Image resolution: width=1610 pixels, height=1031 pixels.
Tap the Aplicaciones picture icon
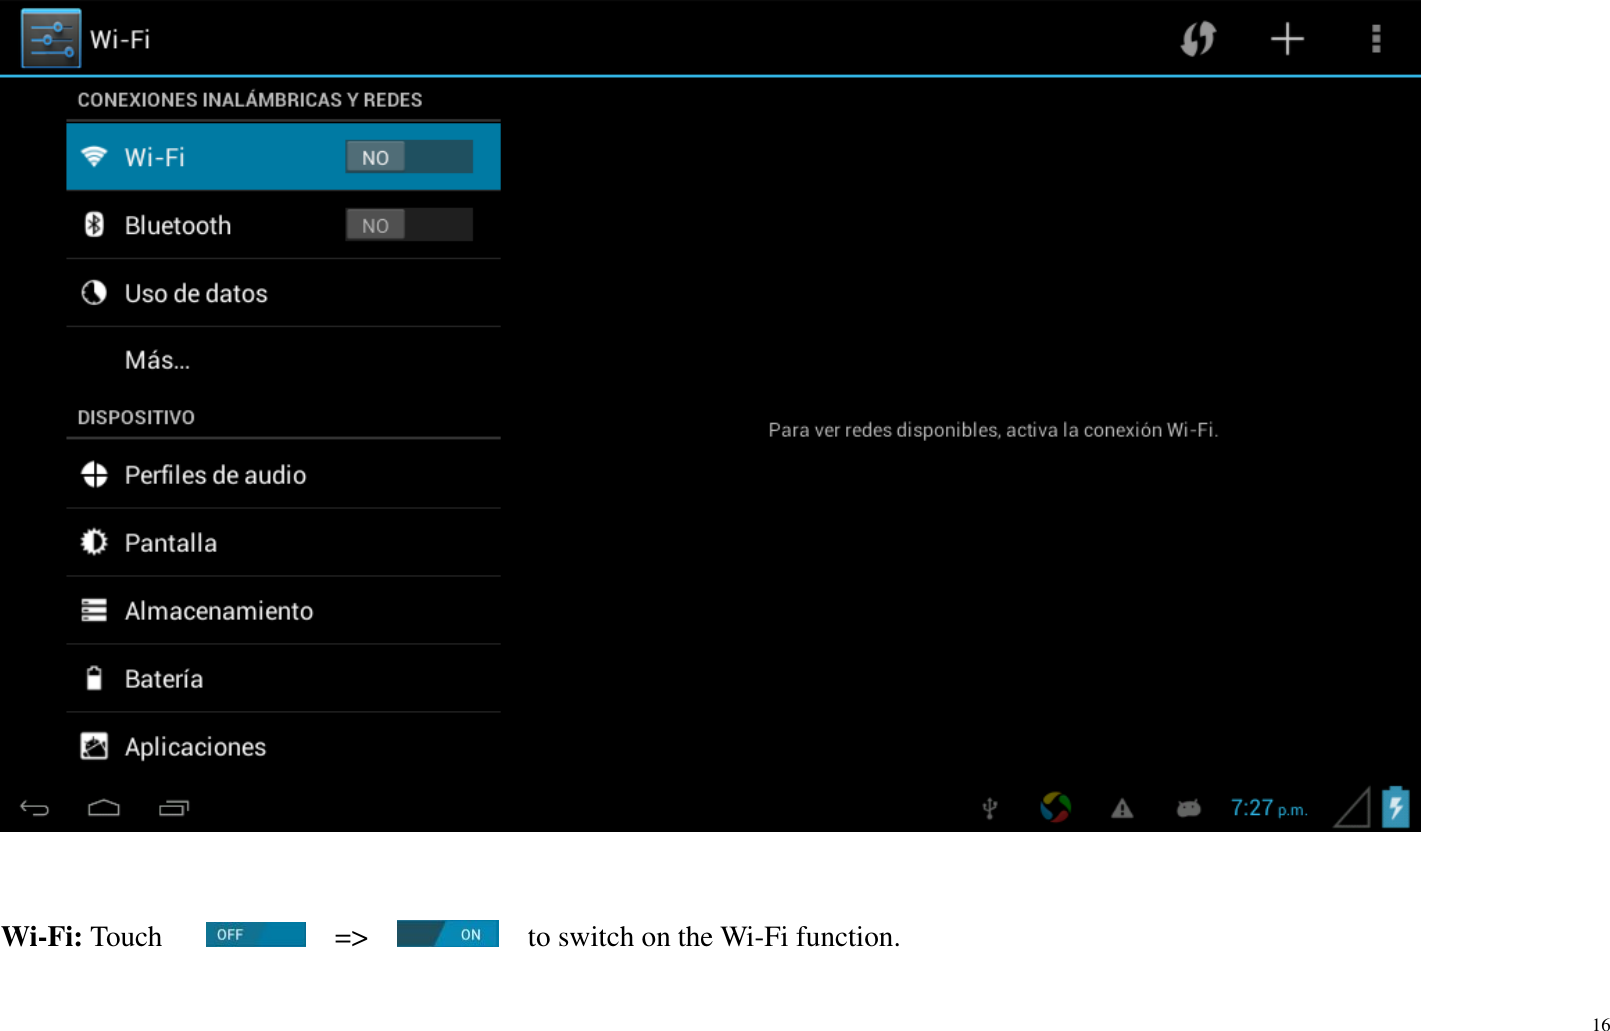click(x=94, y=747)
